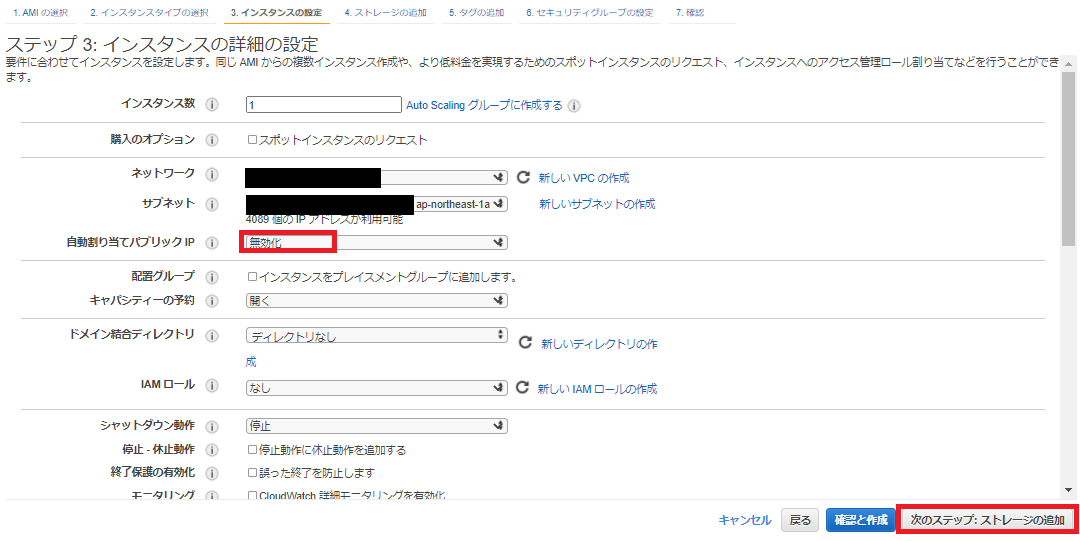This screenshot has height=541, width=1080.
Task: Open シャットダウン動作 dropdown showing 停止
Action: [x=377, y=426]
